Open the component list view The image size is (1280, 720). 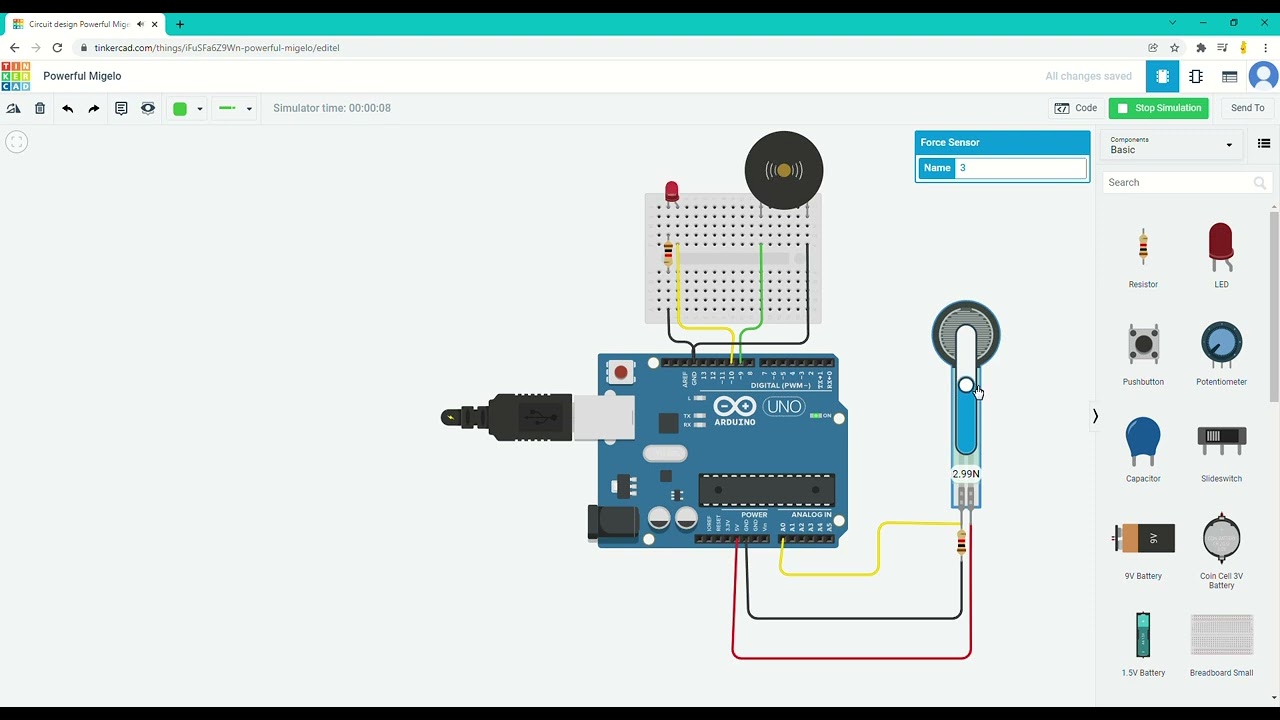1230,76
